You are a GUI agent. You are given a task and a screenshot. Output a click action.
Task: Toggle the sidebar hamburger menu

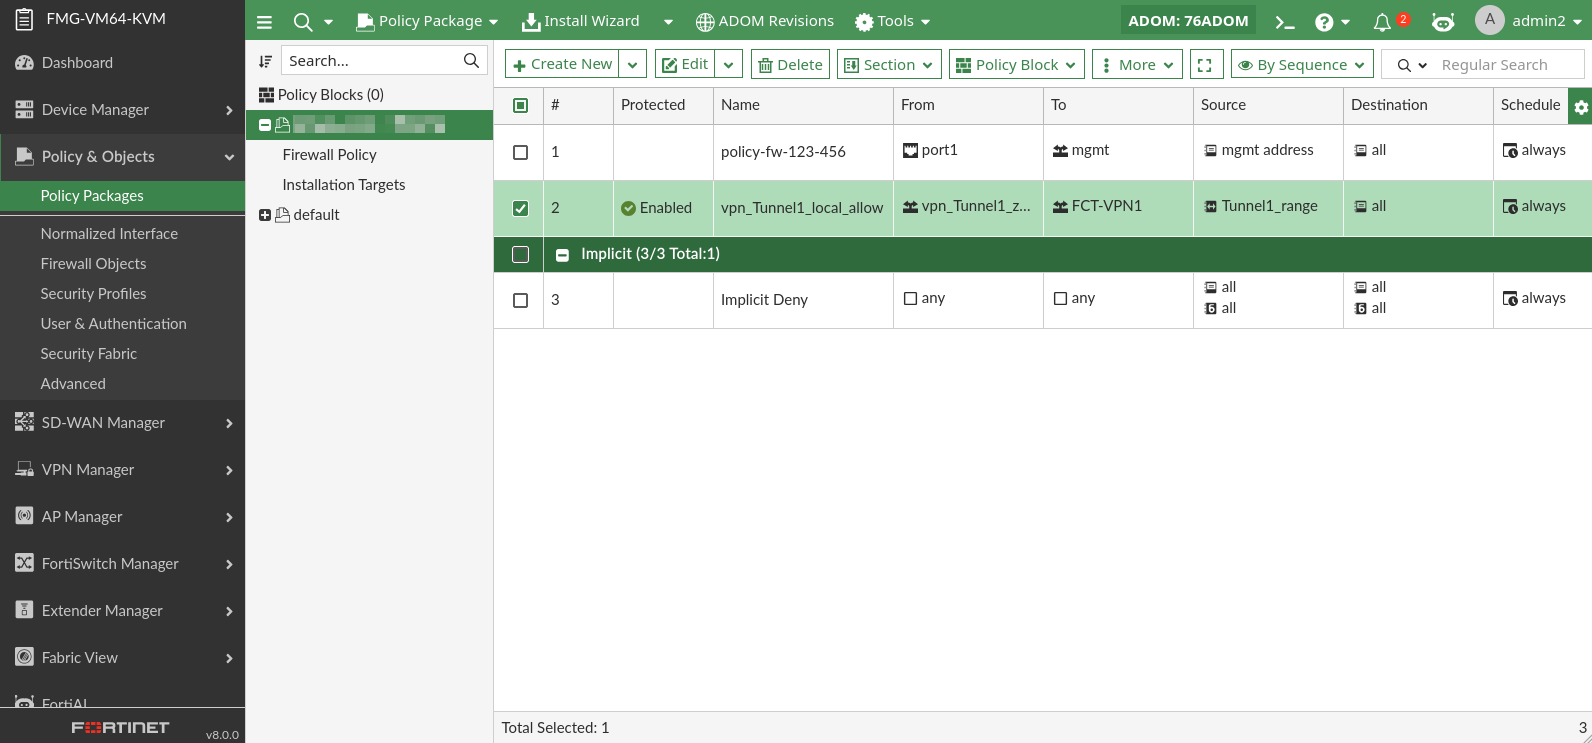(x=264, y=22)
